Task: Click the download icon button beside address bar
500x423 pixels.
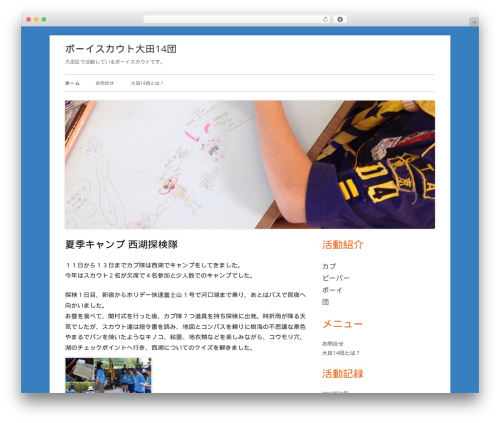Action: pyautogui.click(x=340, y=19)
